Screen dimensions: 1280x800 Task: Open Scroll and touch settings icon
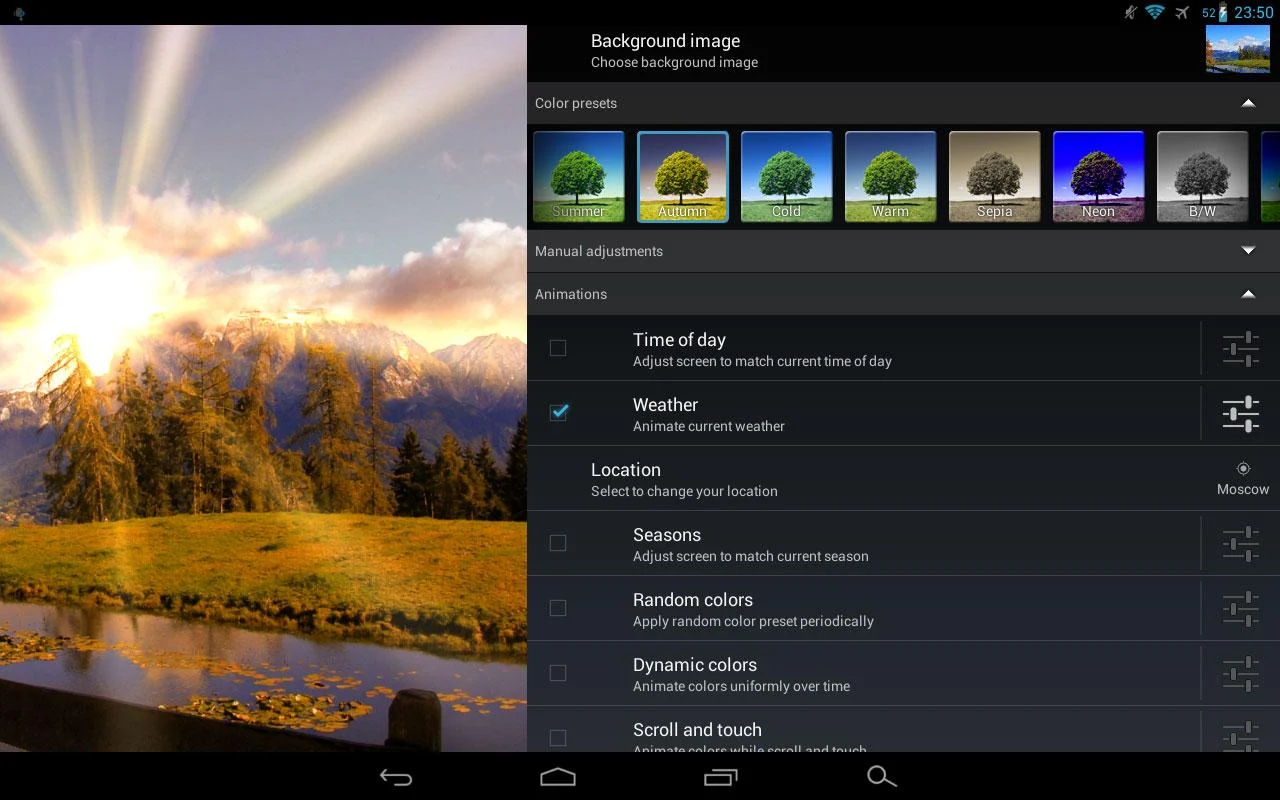[x=1239, y=734]
